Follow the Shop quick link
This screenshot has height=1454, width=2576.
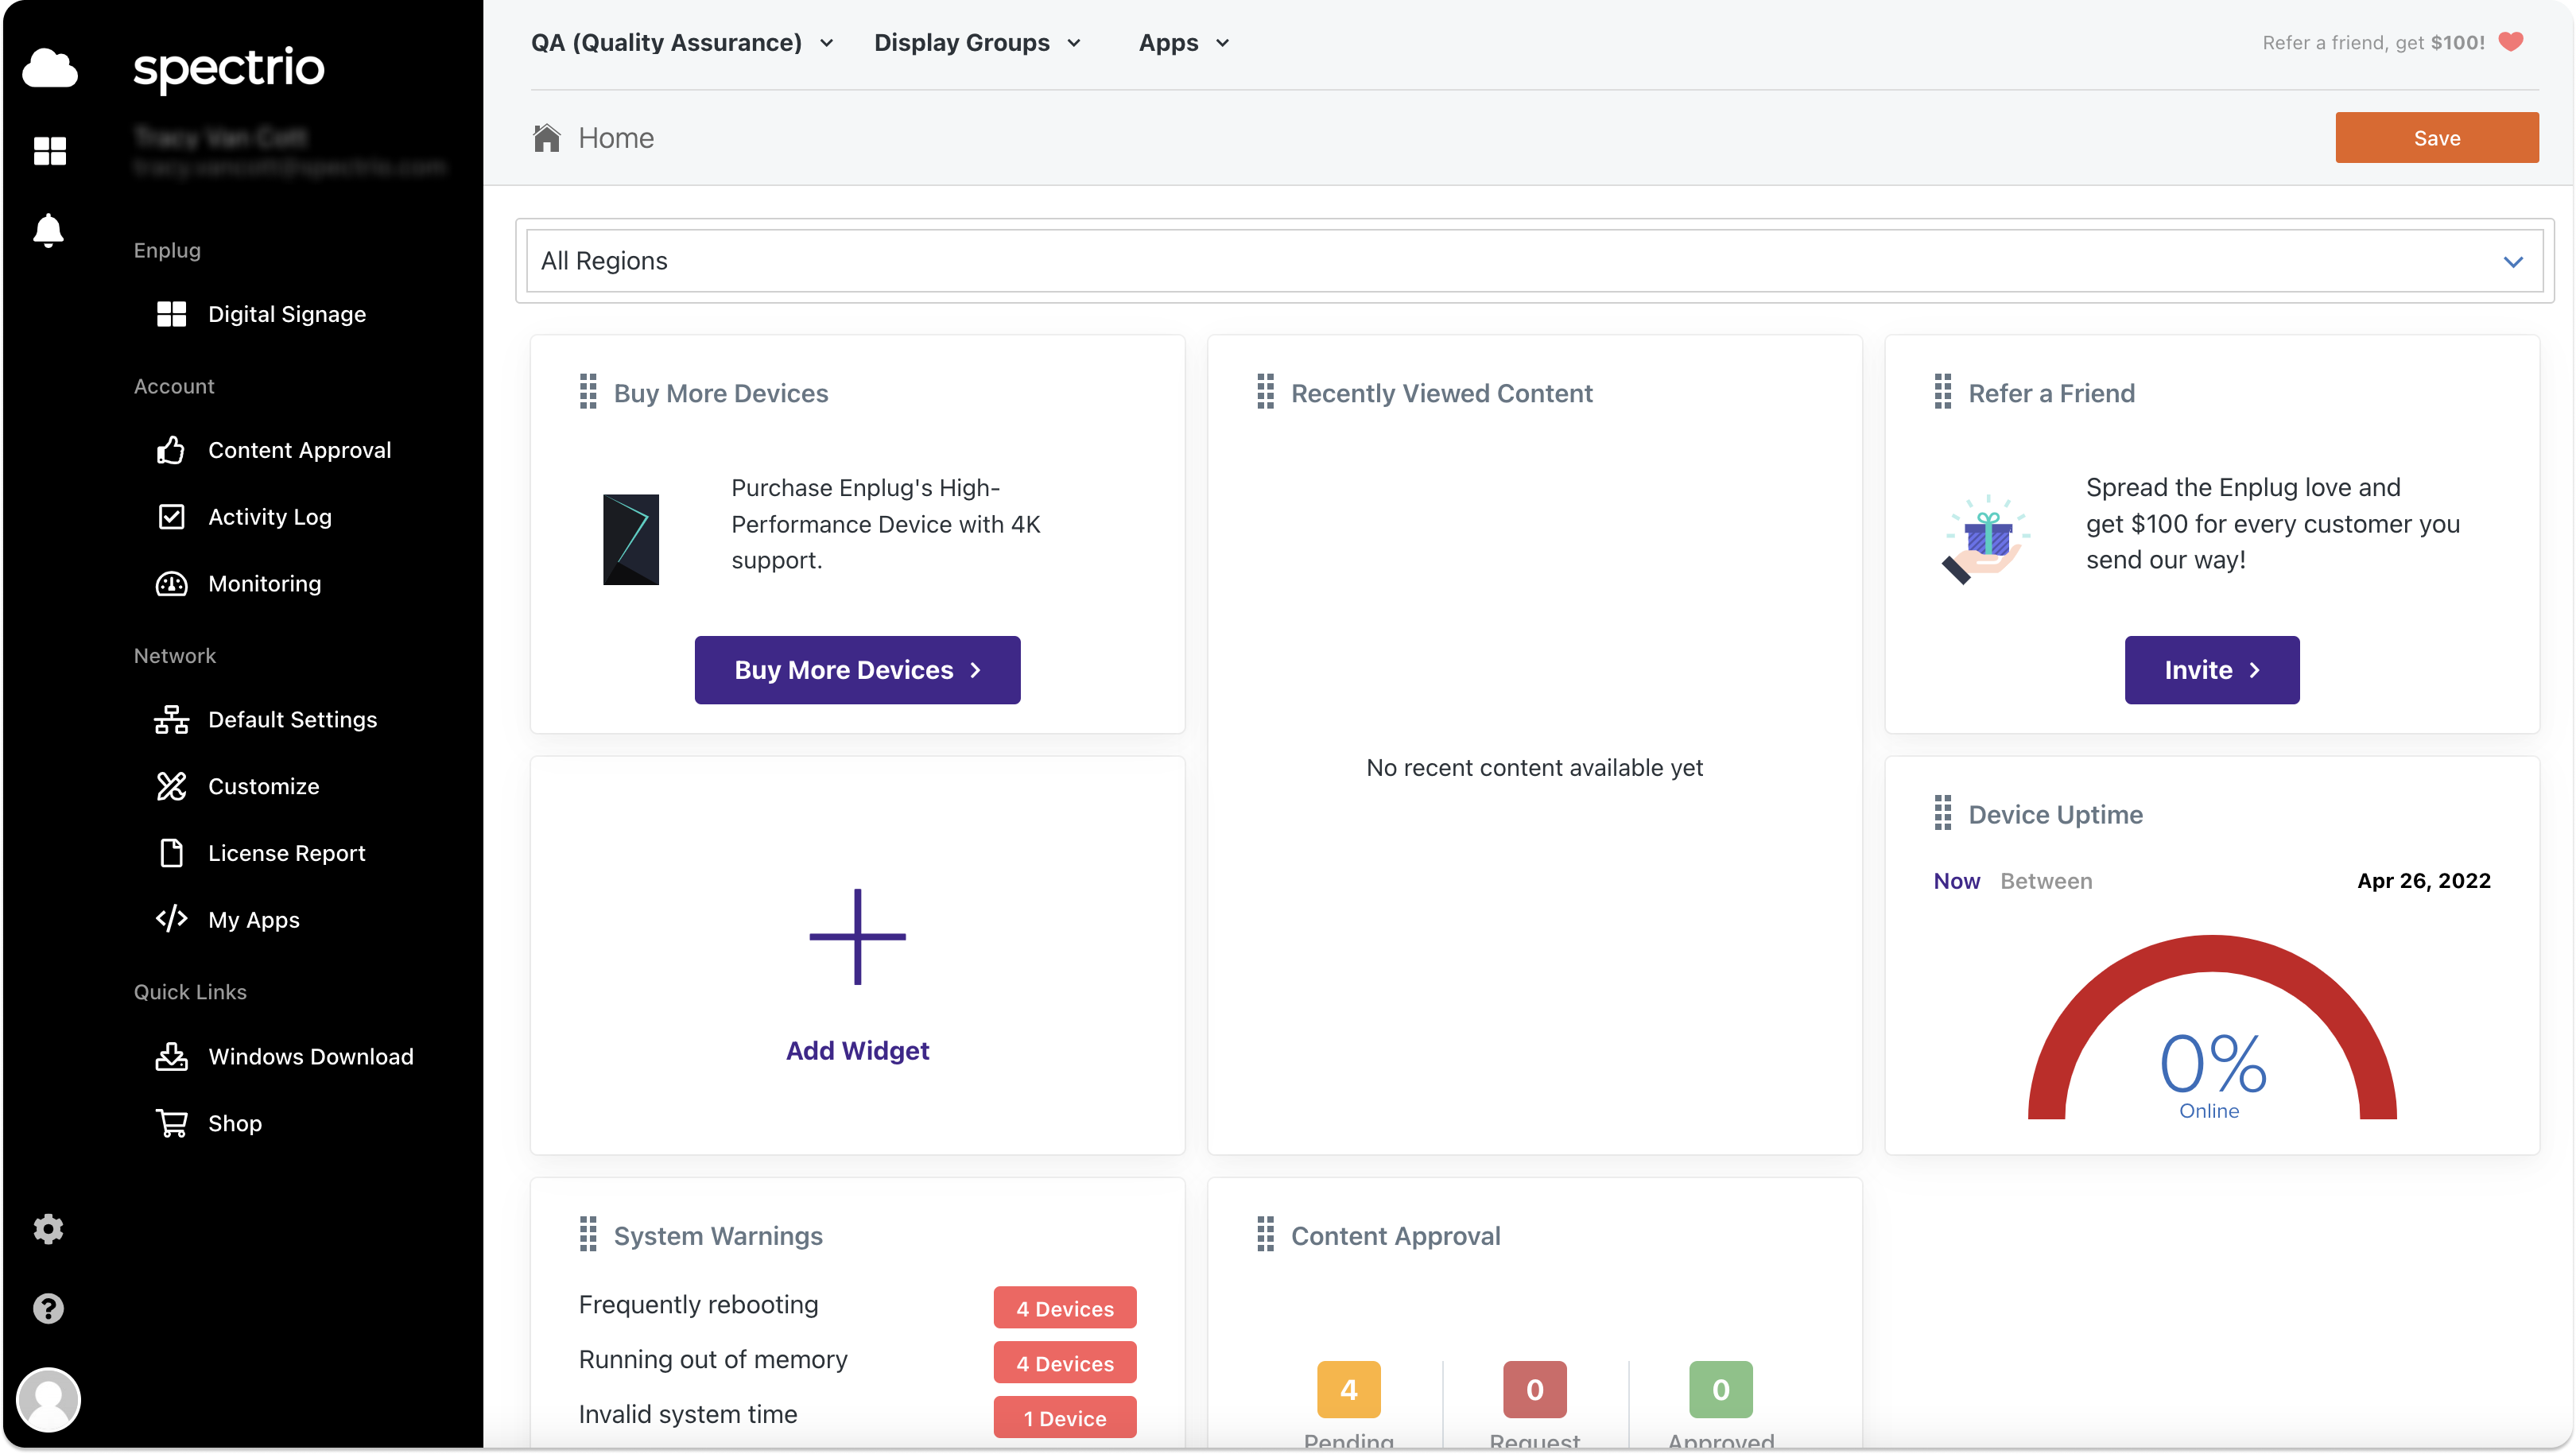click(x=234, y=1123)
